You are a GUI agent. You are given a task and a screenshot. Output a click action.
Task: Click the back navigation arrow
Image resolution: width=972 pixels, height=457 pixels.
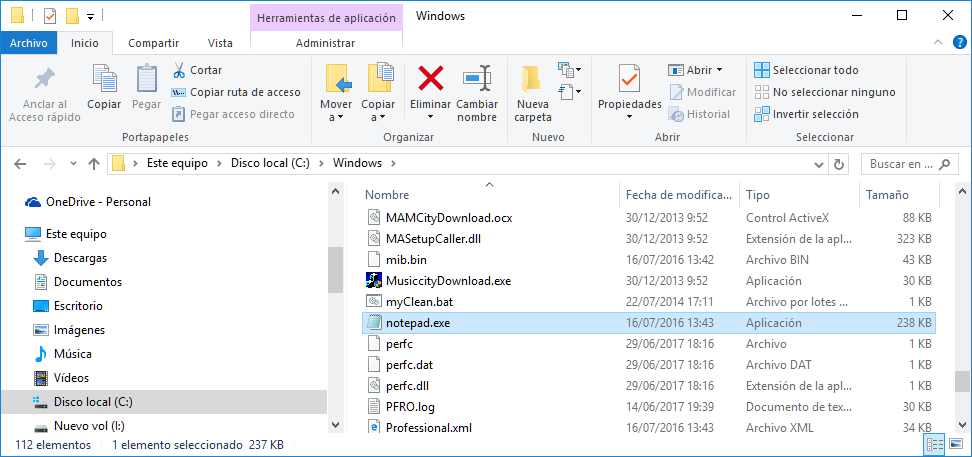click(x=20, y=164)
